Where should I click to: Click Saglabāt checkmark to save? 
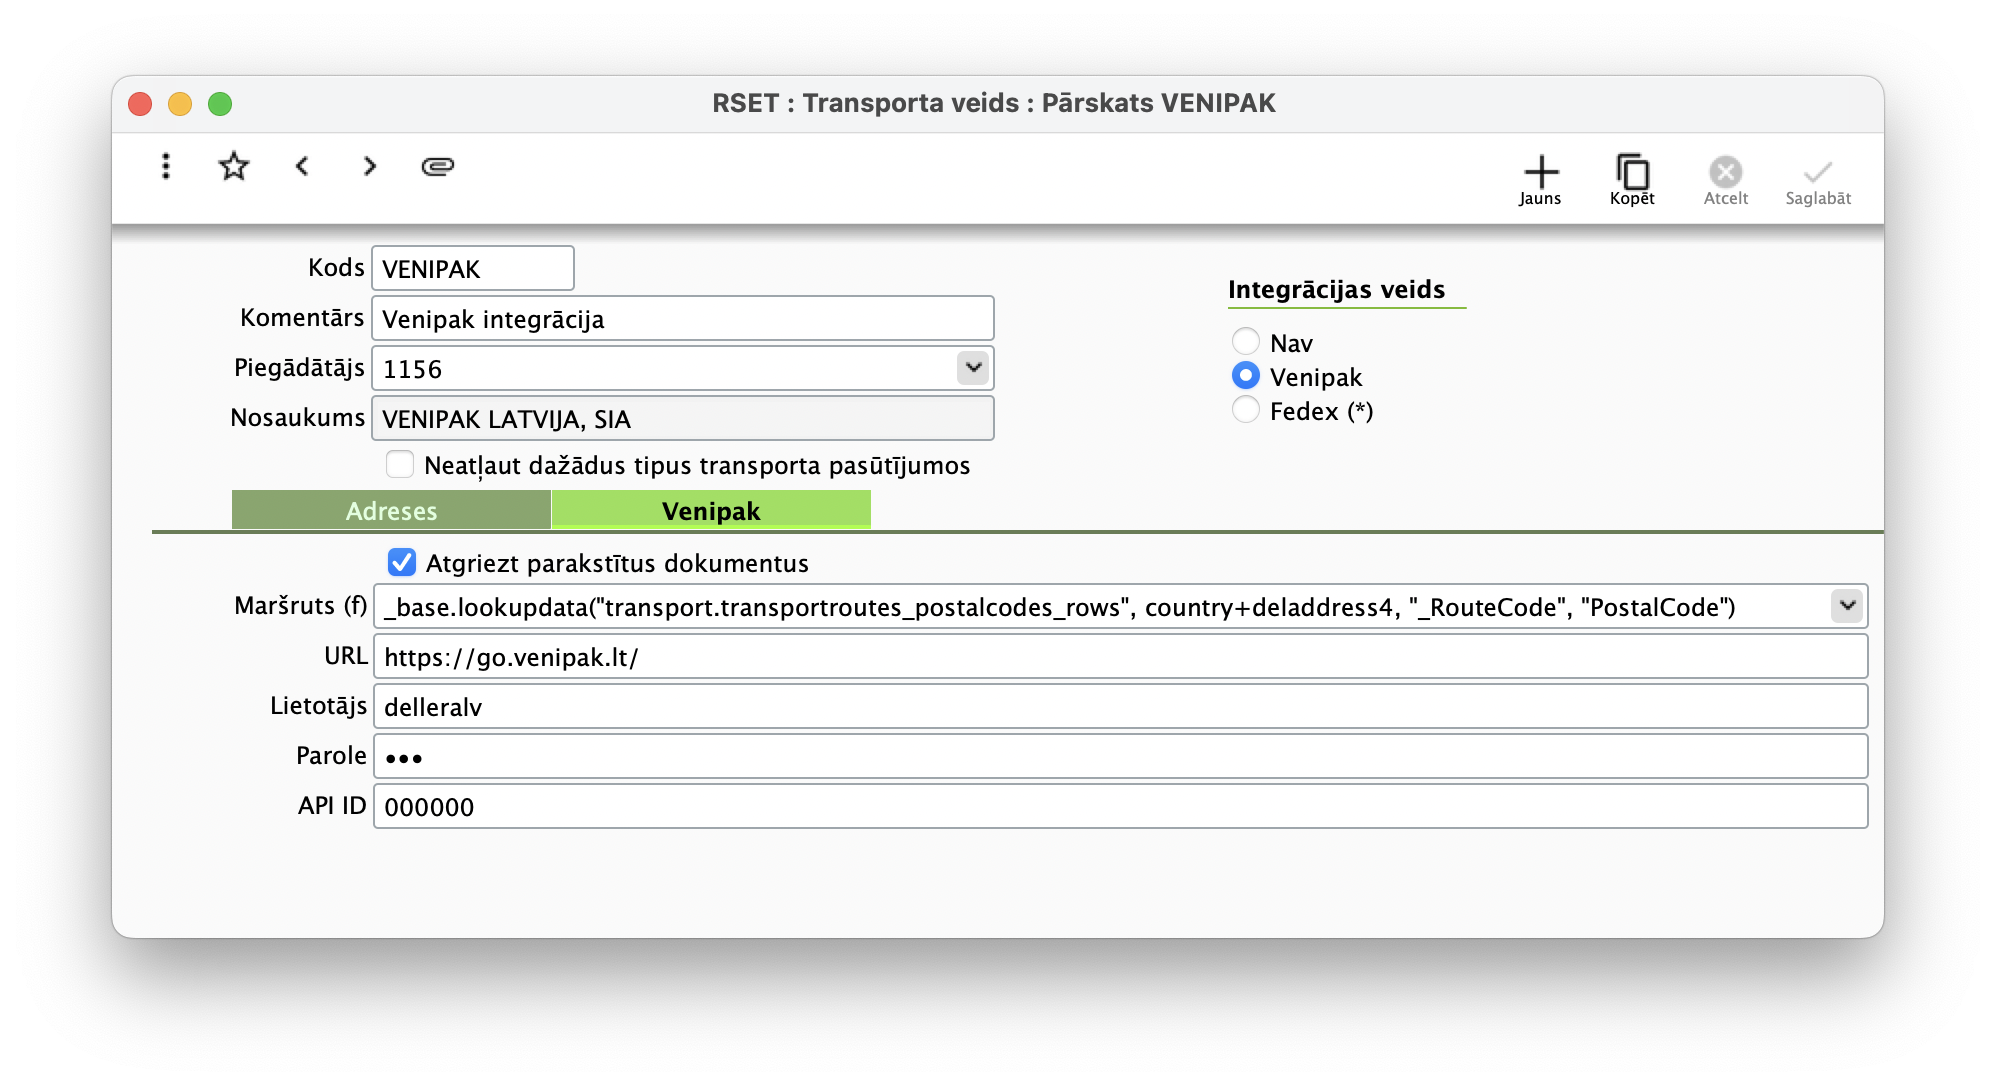(1817, 180)
